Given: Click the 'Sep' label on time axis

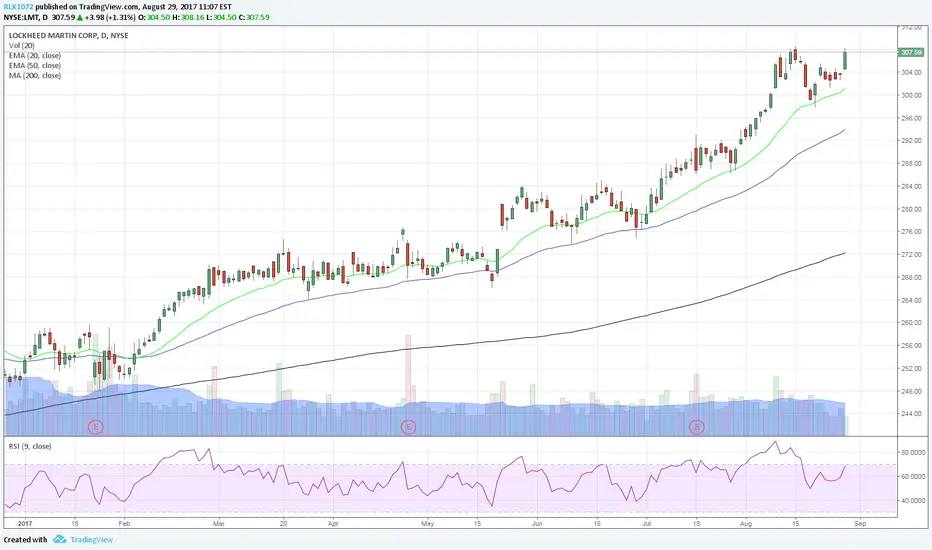Looking at the screenshot, I should pos(859,524).
